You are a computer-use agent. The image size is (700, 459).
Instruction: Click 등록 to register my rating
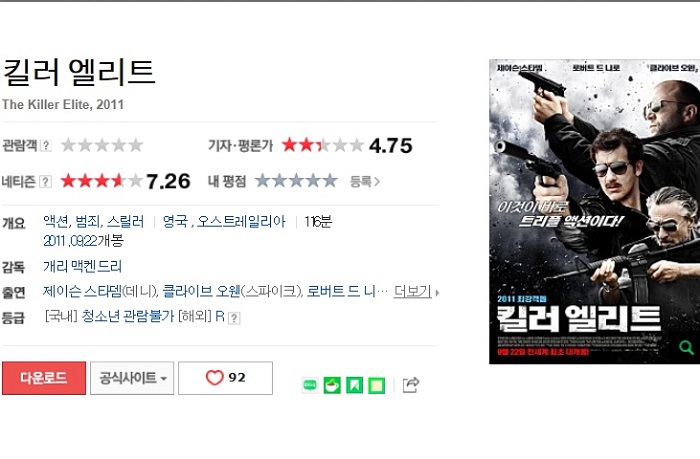[365, 181]
